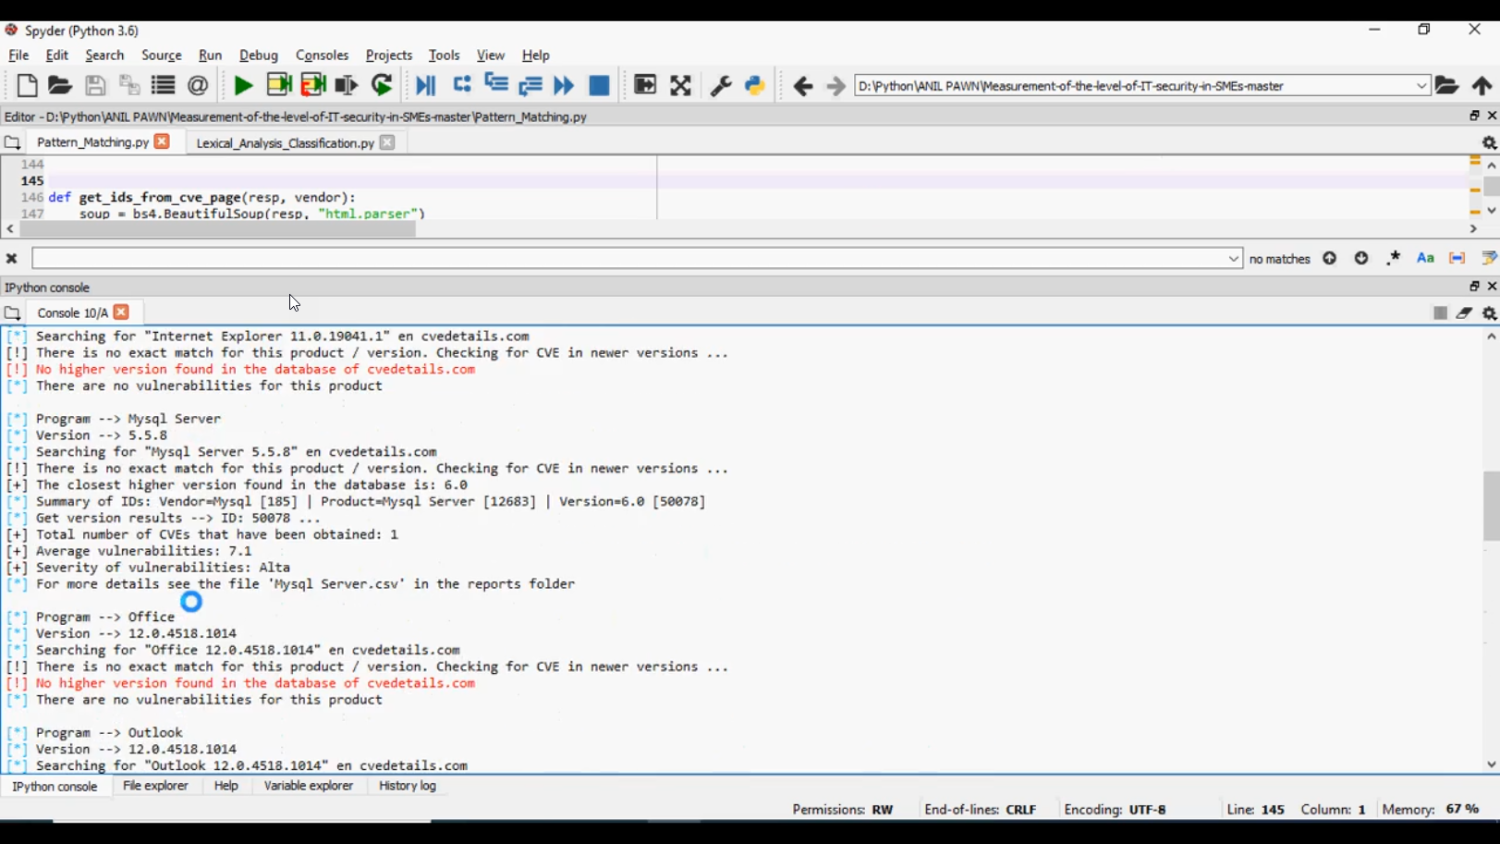Screen dimensions: 1500x844
Task: Toggle regular expression search option
Action: [1394, 258]
